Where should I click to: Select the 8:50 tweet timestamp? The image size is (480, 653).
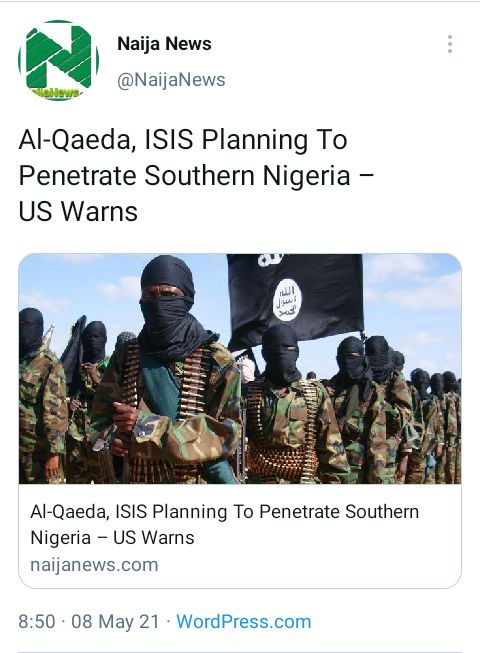(37, 622)
